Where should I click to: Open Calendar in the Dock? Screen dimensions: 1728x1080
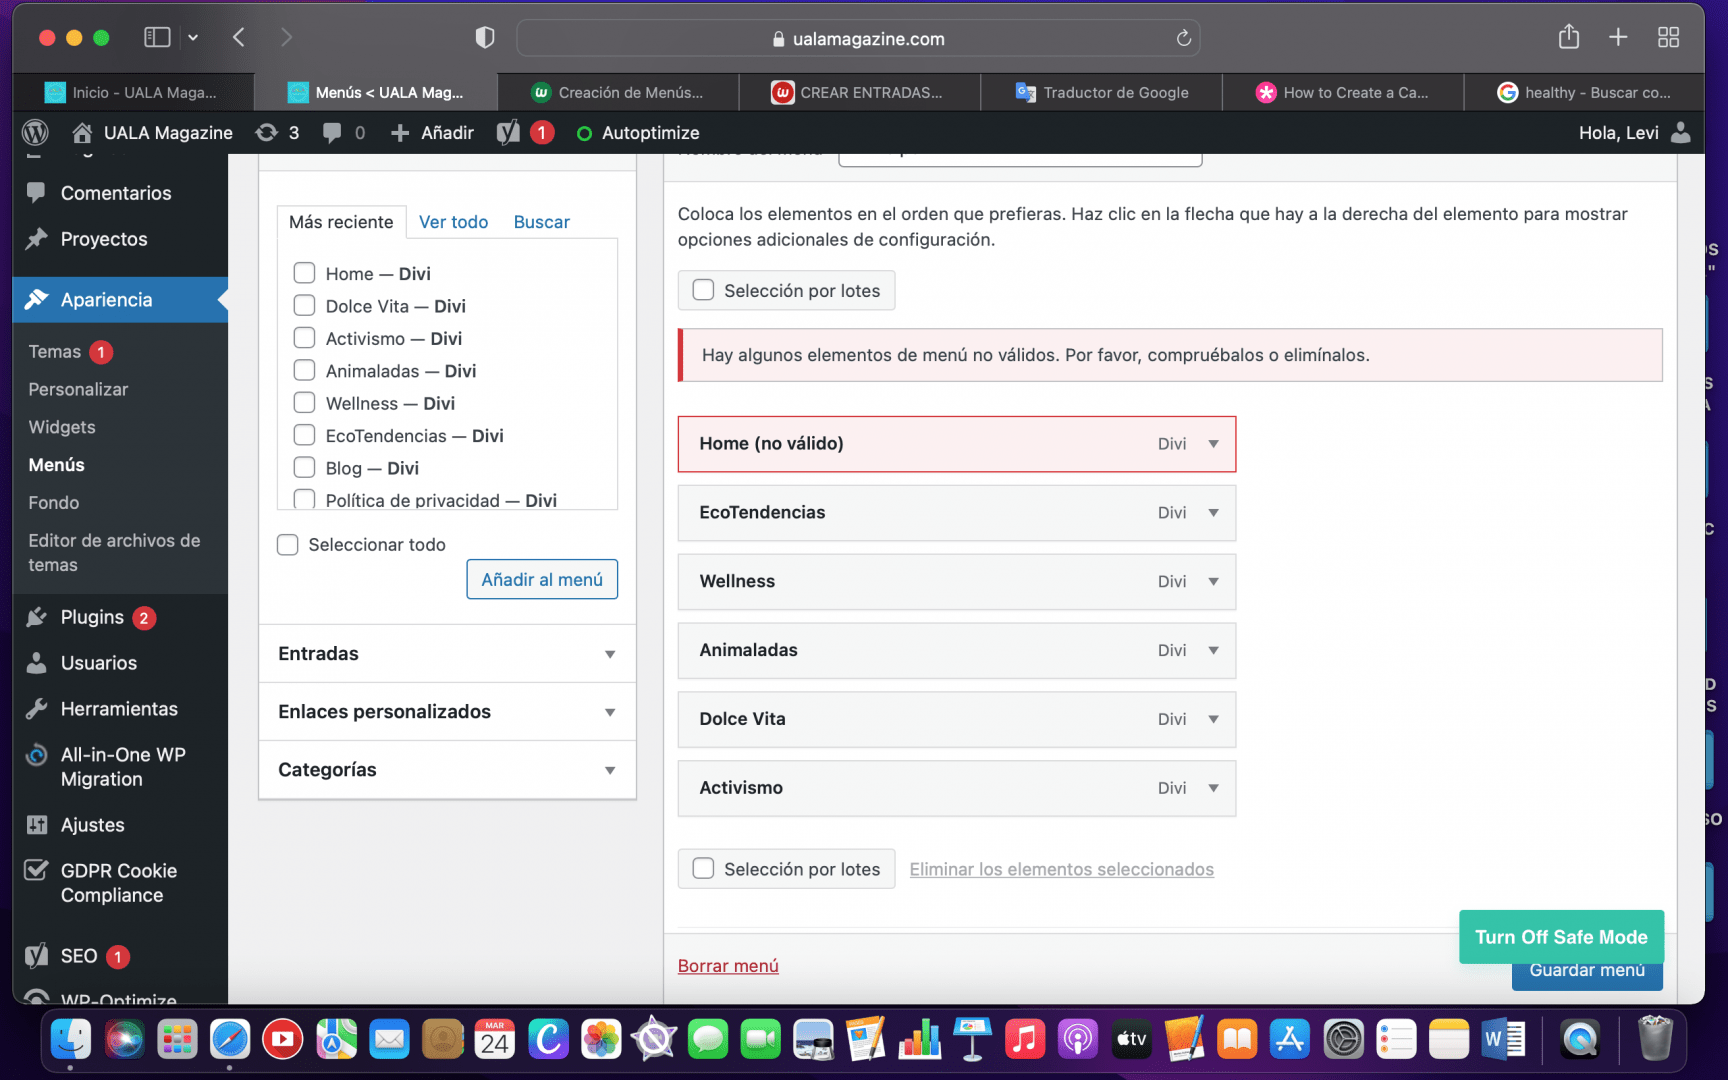495,1040
